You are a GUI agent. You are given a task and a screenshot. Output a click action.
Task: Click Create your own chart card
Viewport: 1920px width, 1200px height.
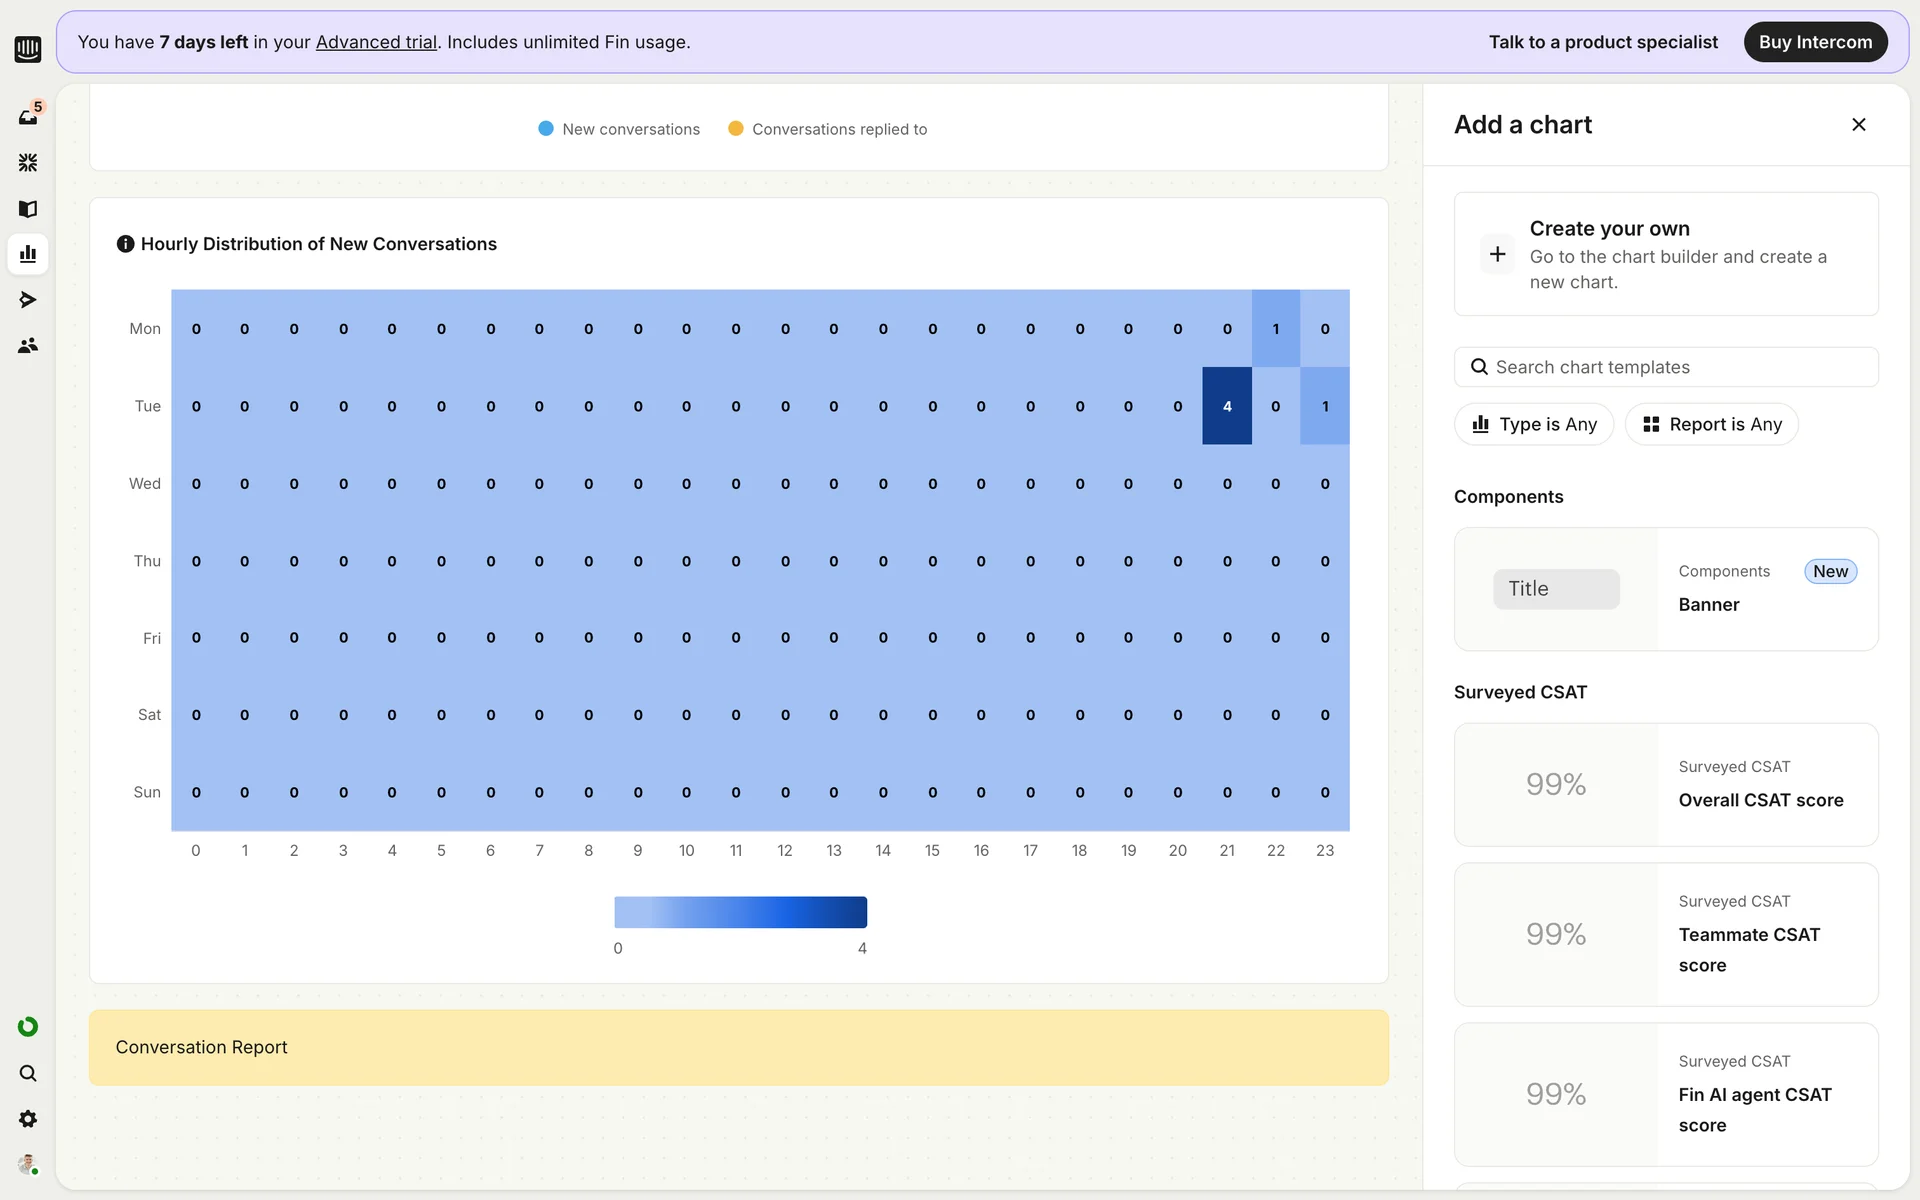[x=1666, y=254]
